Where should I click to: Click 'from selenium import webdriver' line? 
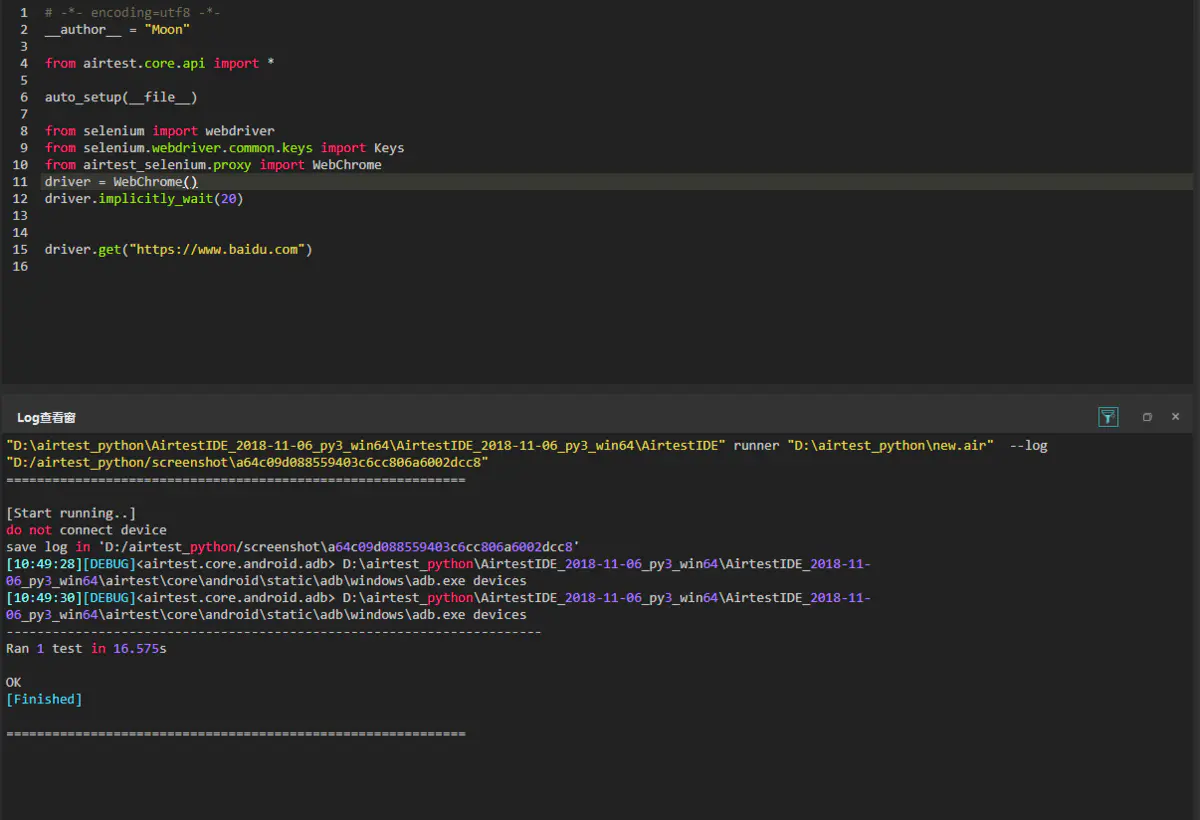[160, 131]
